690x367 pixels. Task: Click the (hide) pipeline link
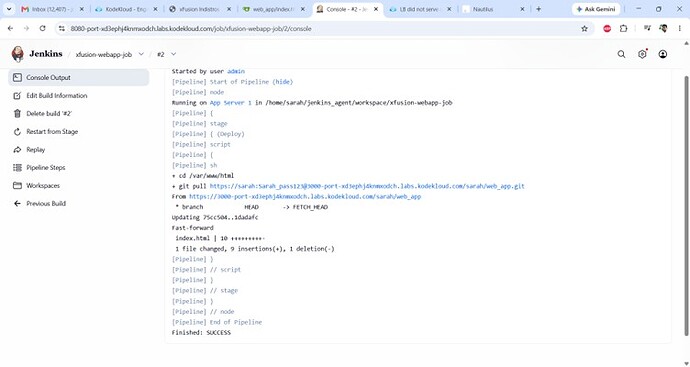coord(282,82)
